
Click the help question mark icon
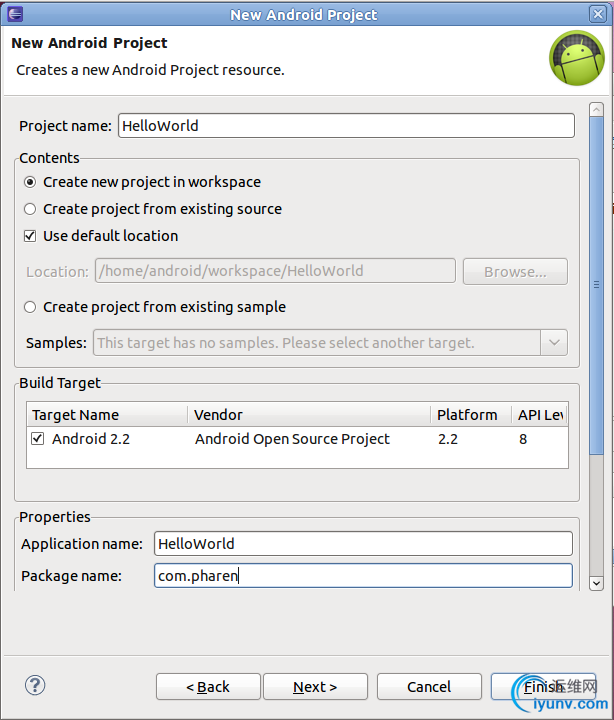click(35, 685)
